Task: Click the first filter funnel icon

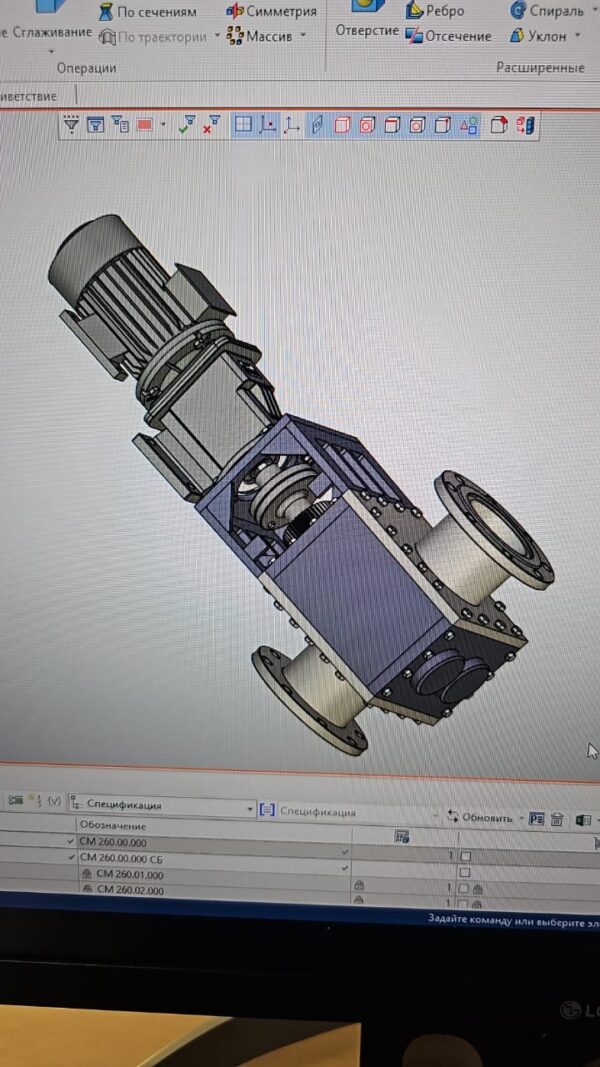Action: click(71, 125)
